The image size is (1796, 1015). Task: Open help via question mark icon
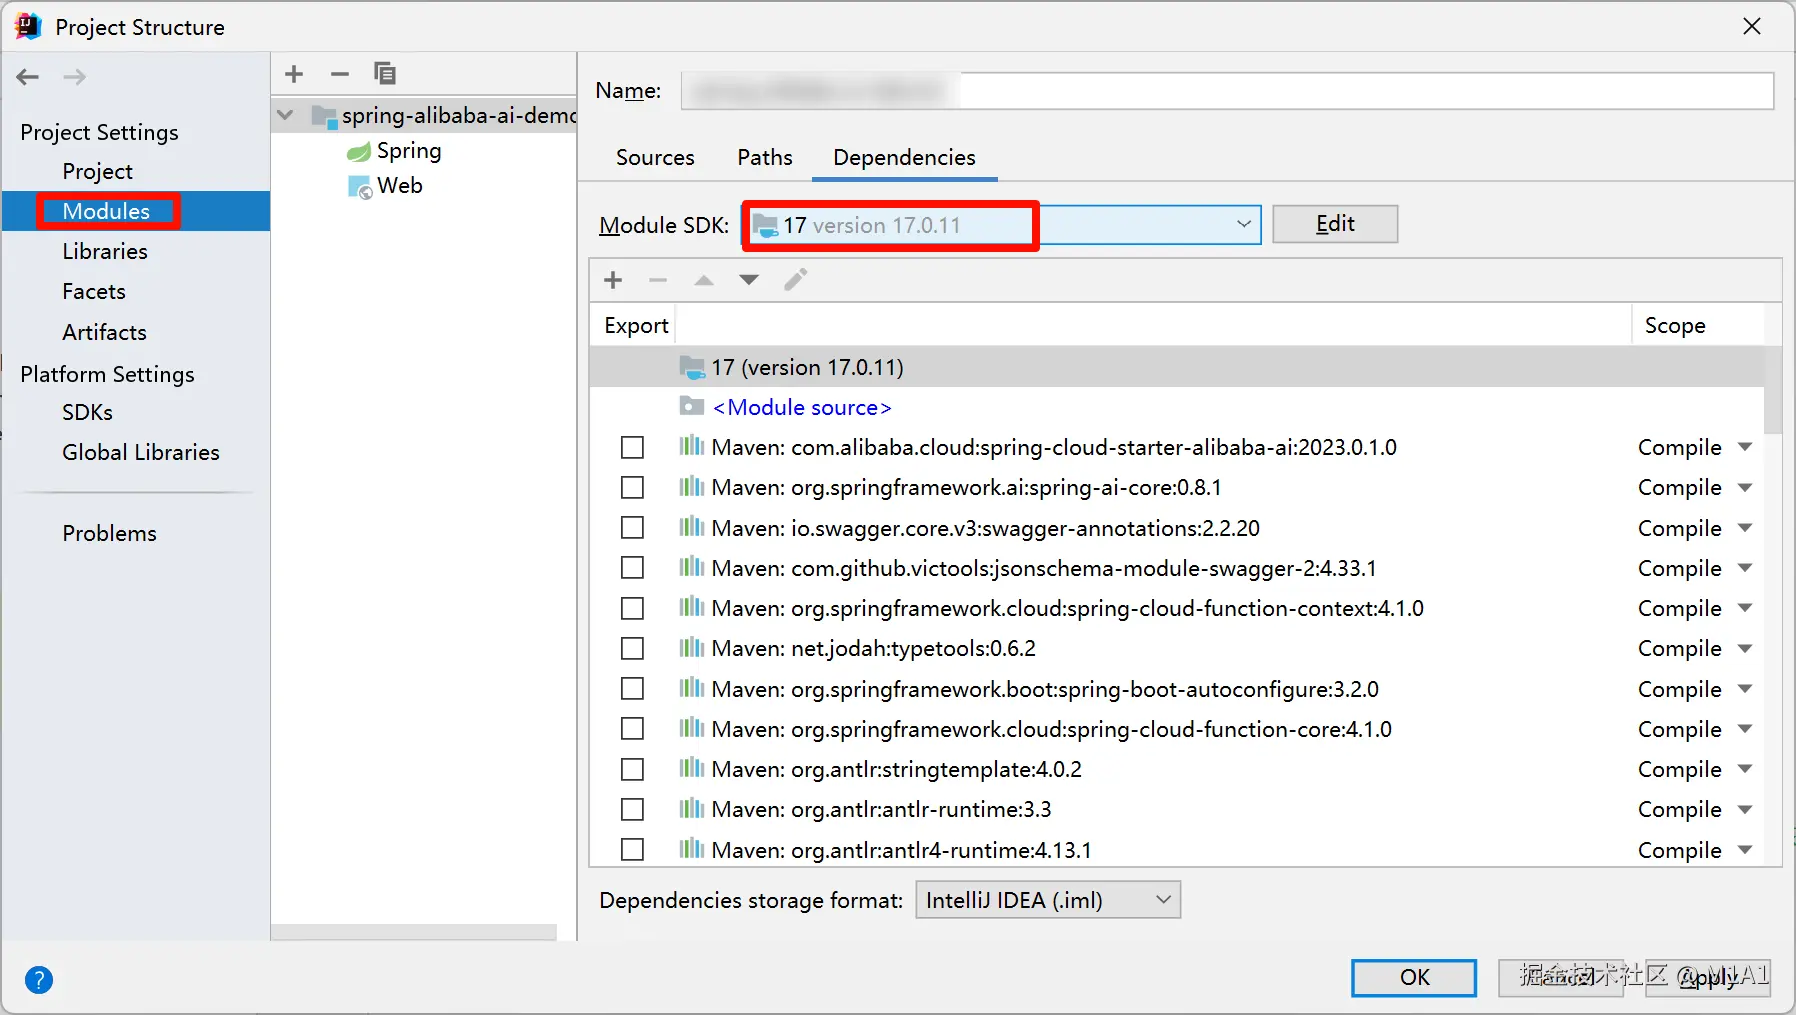(39, 979)
